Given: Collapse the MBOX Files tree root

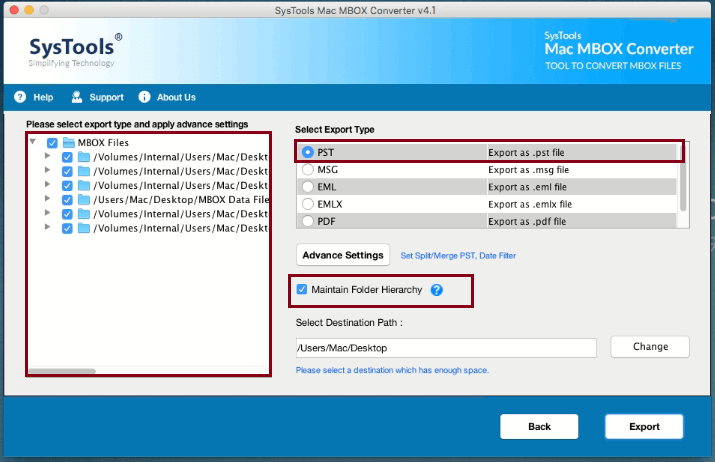Looking at the screenshot, I should pyautogui.click(x=34, y=142).
